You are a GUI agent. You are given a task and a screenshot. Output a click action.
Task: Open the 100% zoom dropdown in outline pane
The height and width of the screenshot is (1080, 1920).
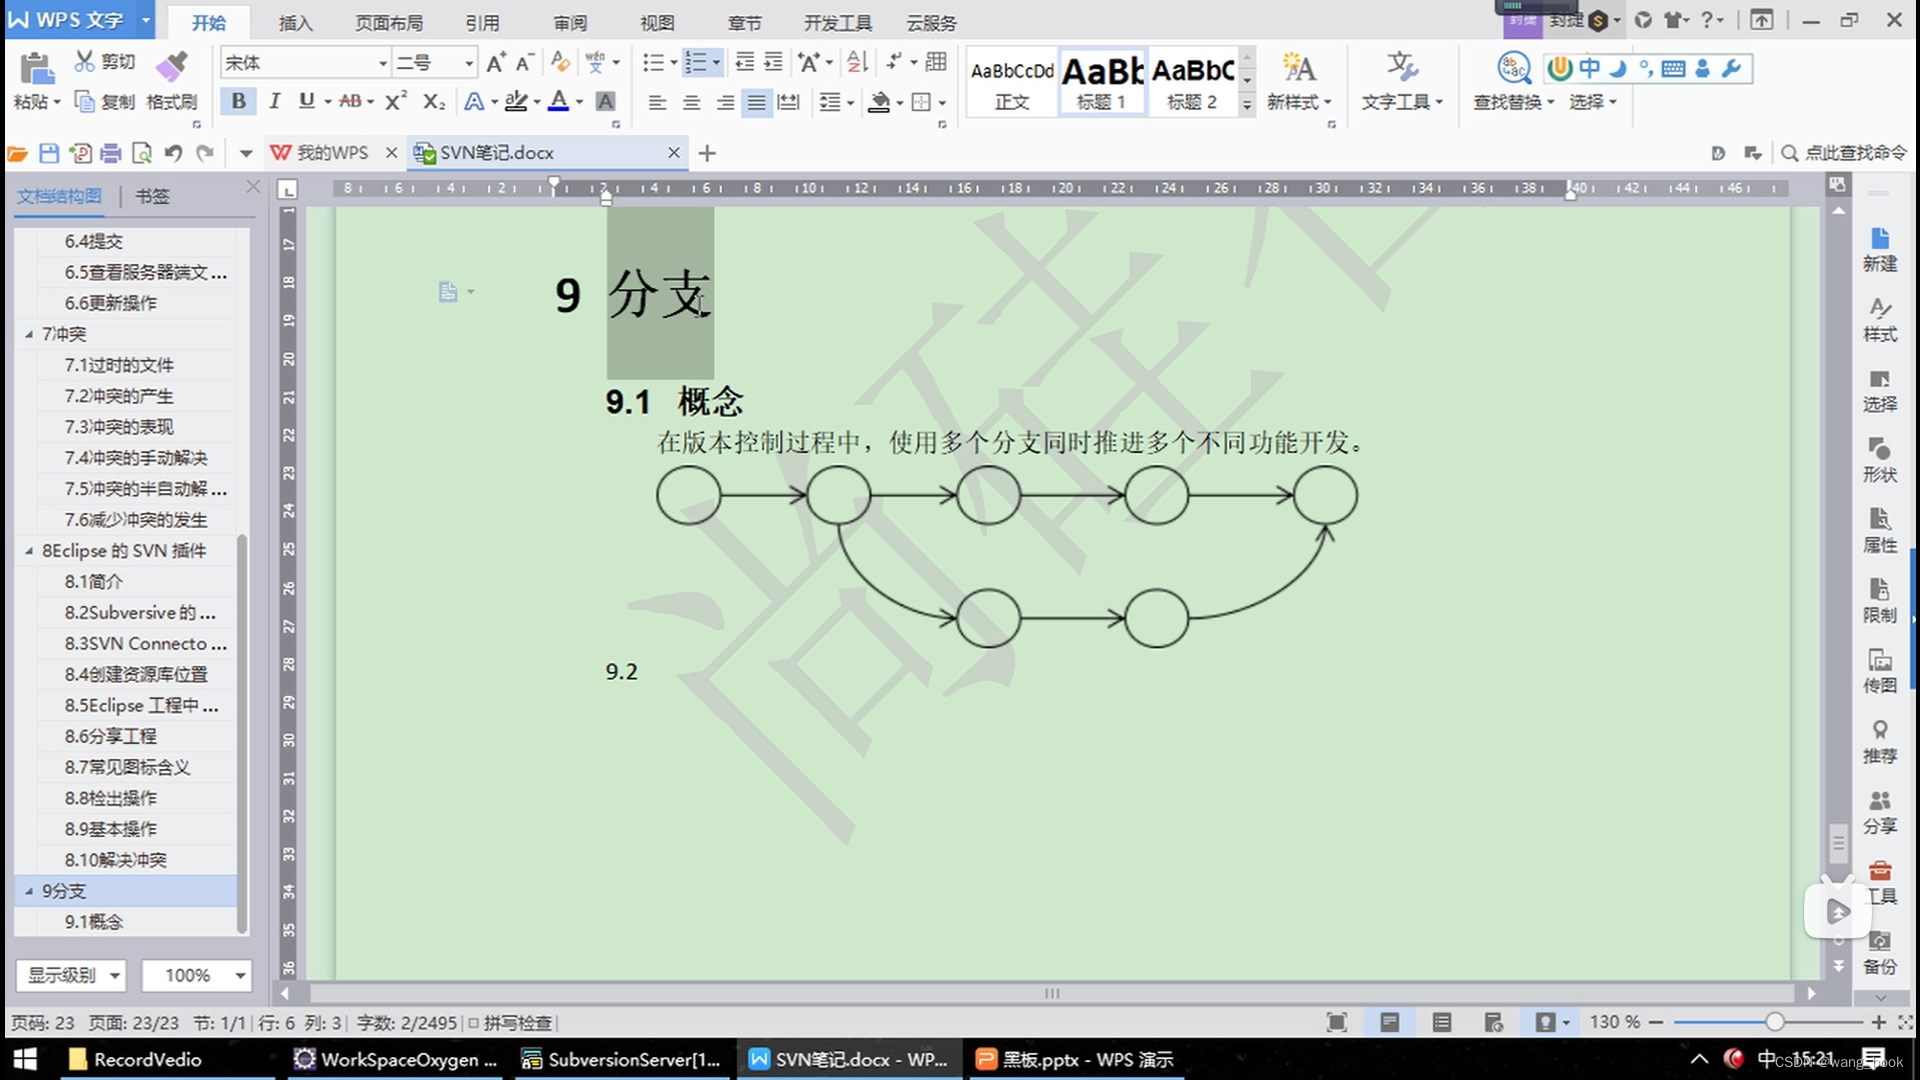(196, 975)
